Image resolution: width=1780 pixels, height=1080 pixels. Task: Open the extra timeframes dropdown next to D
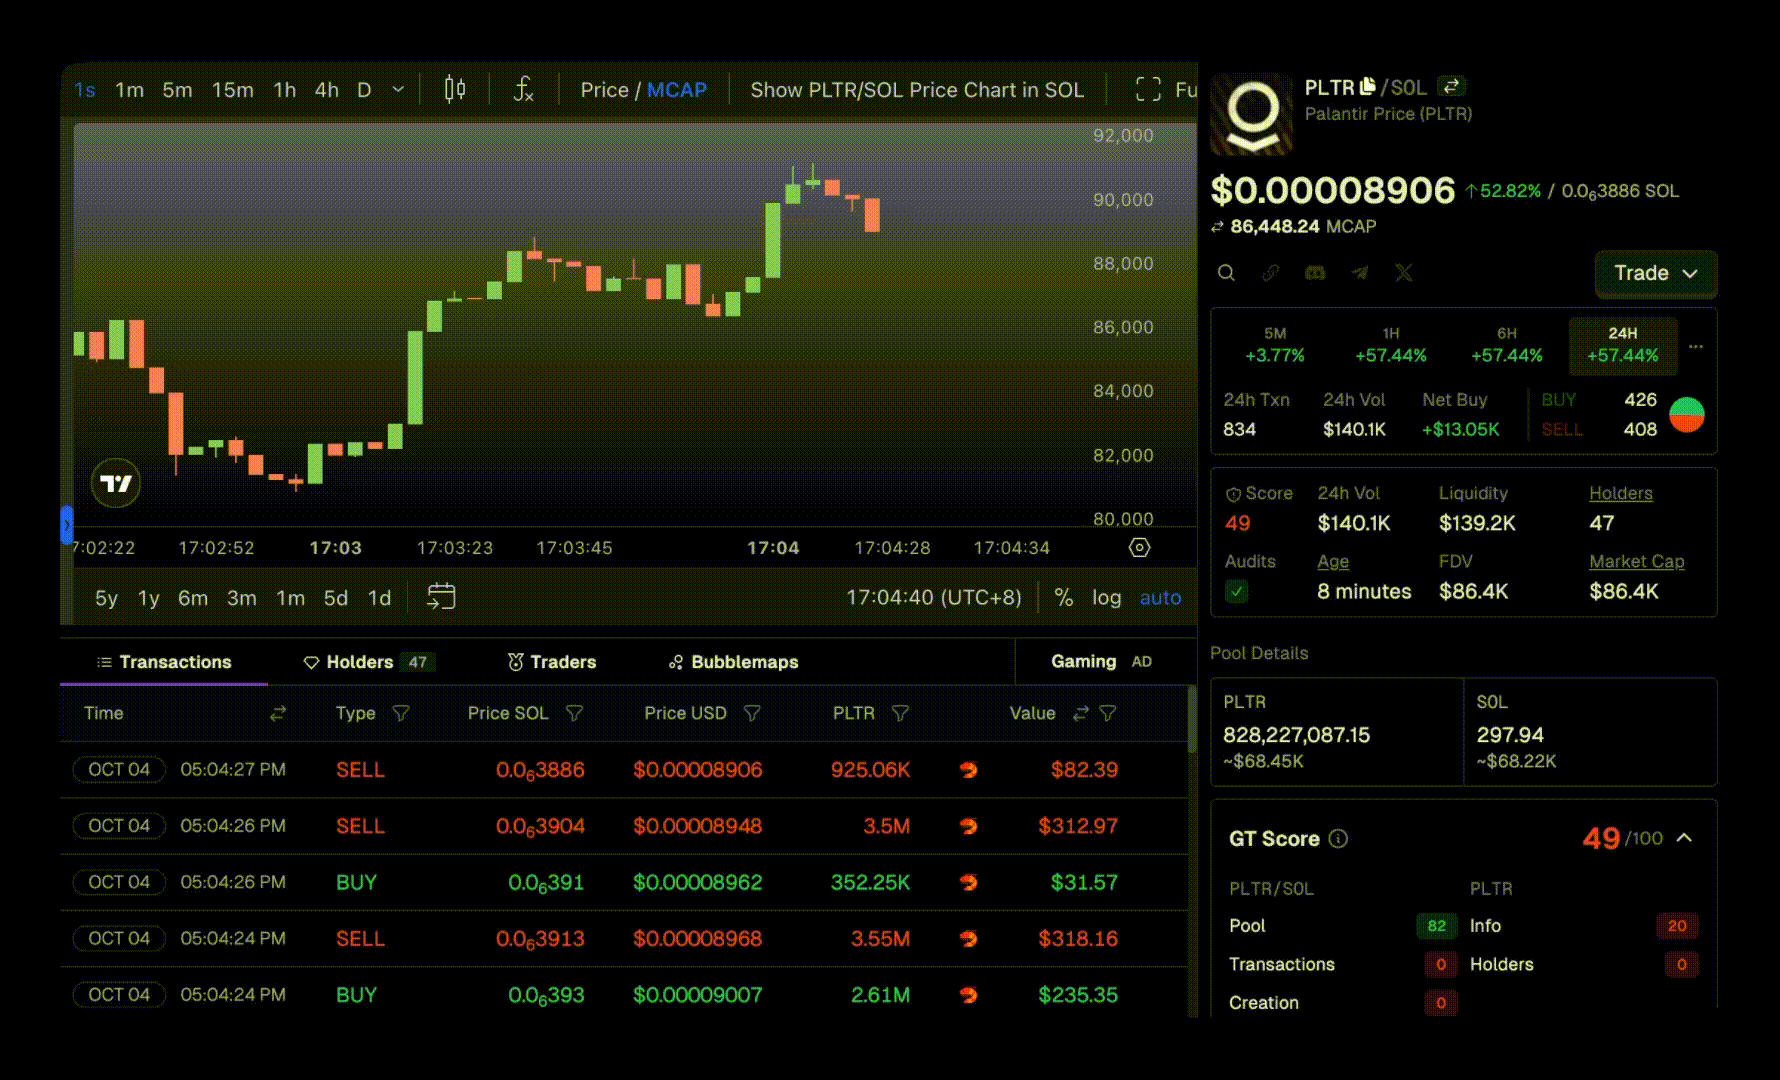click(397, 90)
